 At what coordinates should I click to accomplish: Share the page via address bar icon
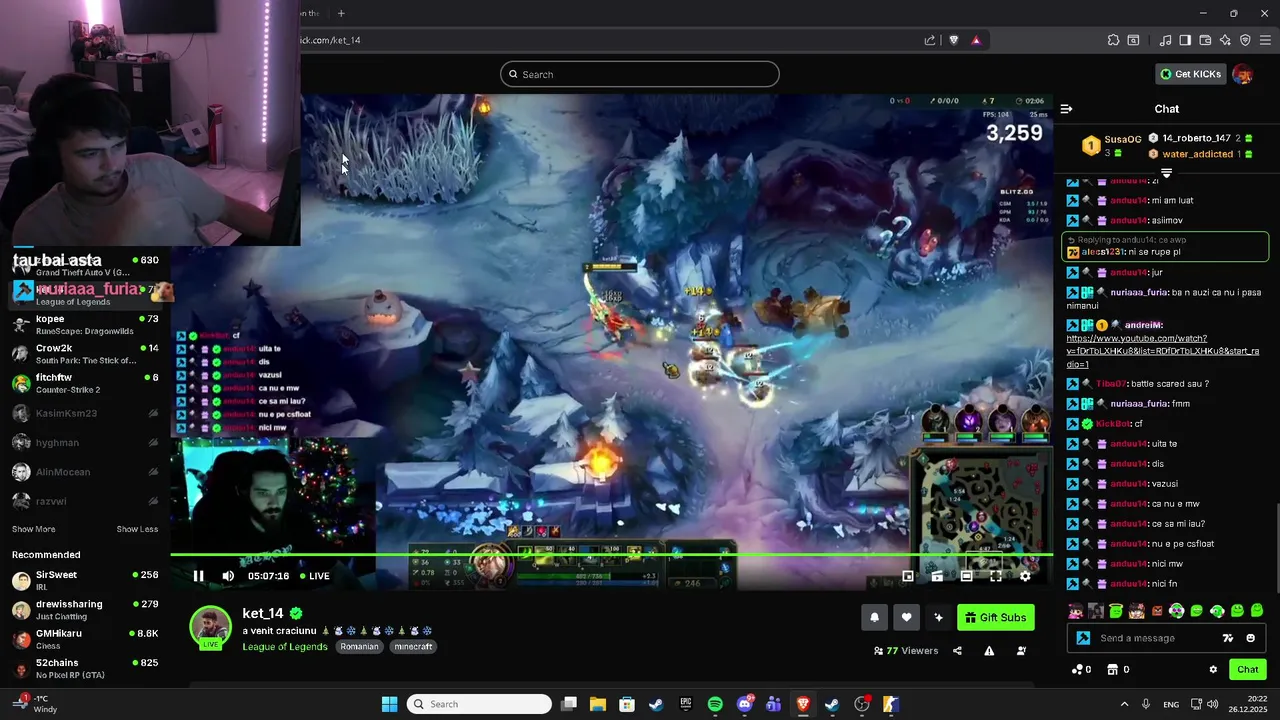930,40
